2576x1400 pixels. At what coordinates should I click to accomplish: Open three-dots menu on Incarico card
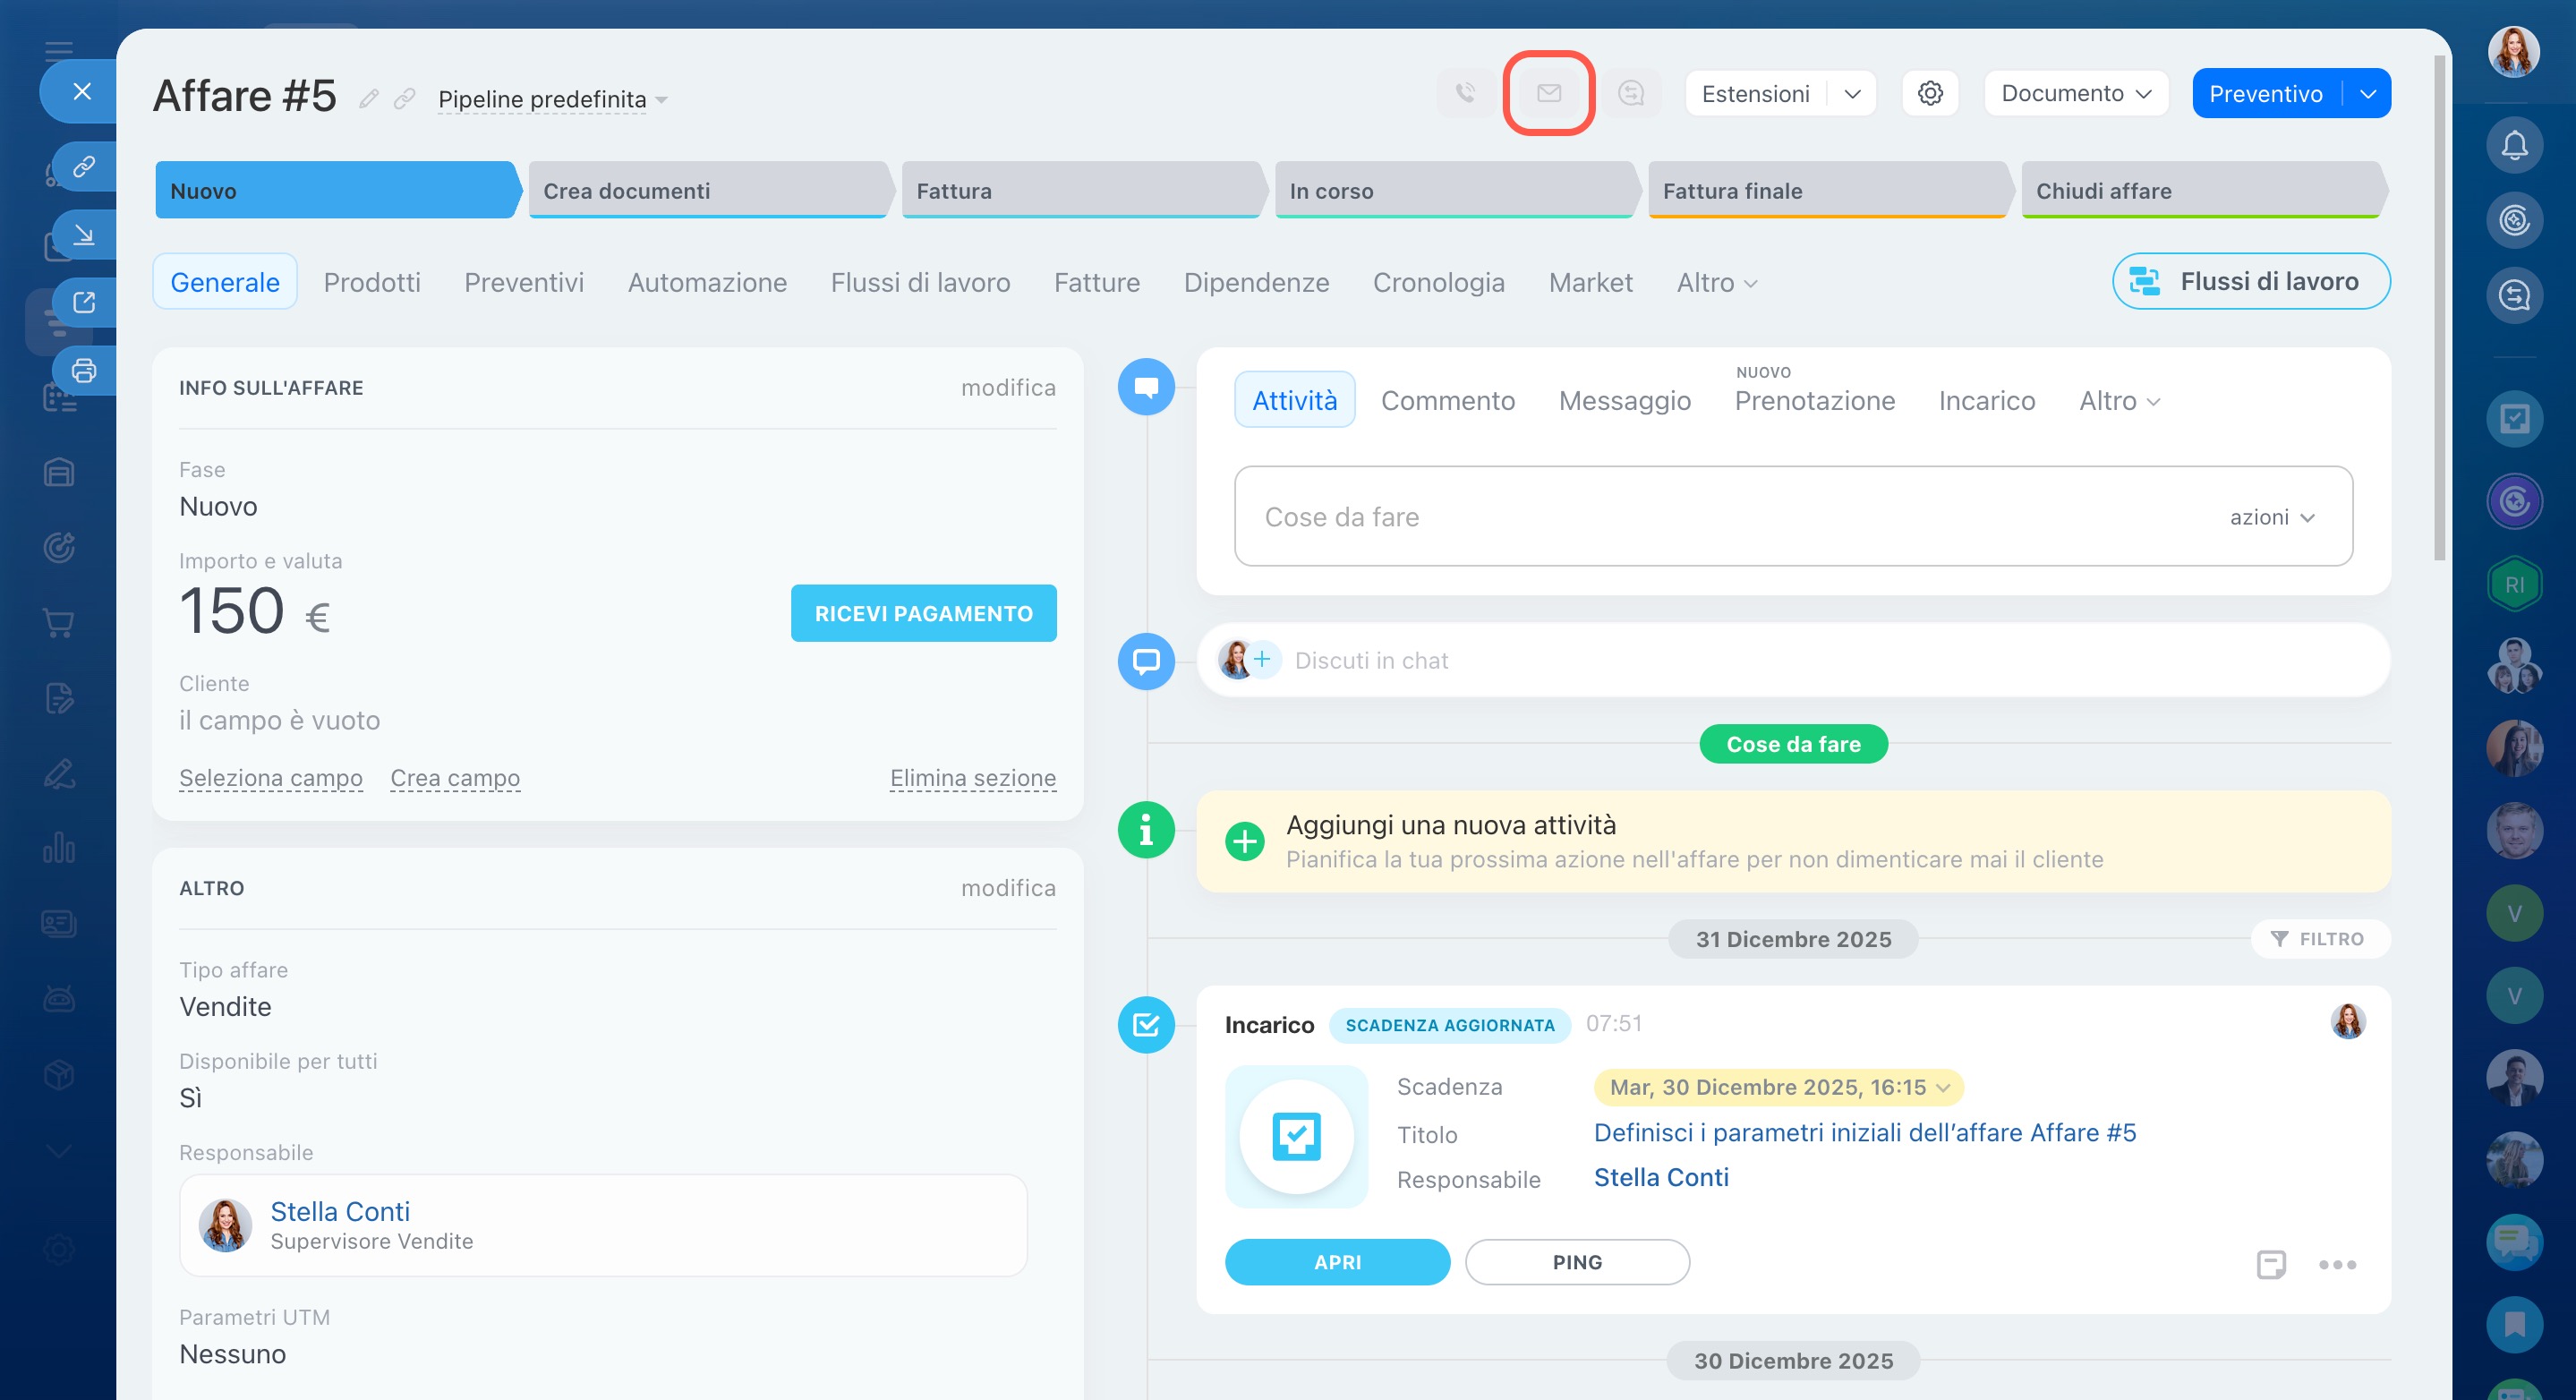coord(2337,1264)
